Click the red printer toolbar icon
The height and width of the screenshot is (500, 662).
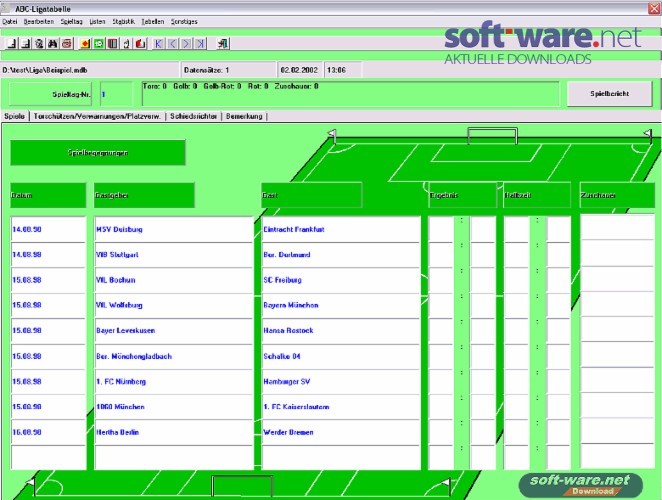[66, 43]
